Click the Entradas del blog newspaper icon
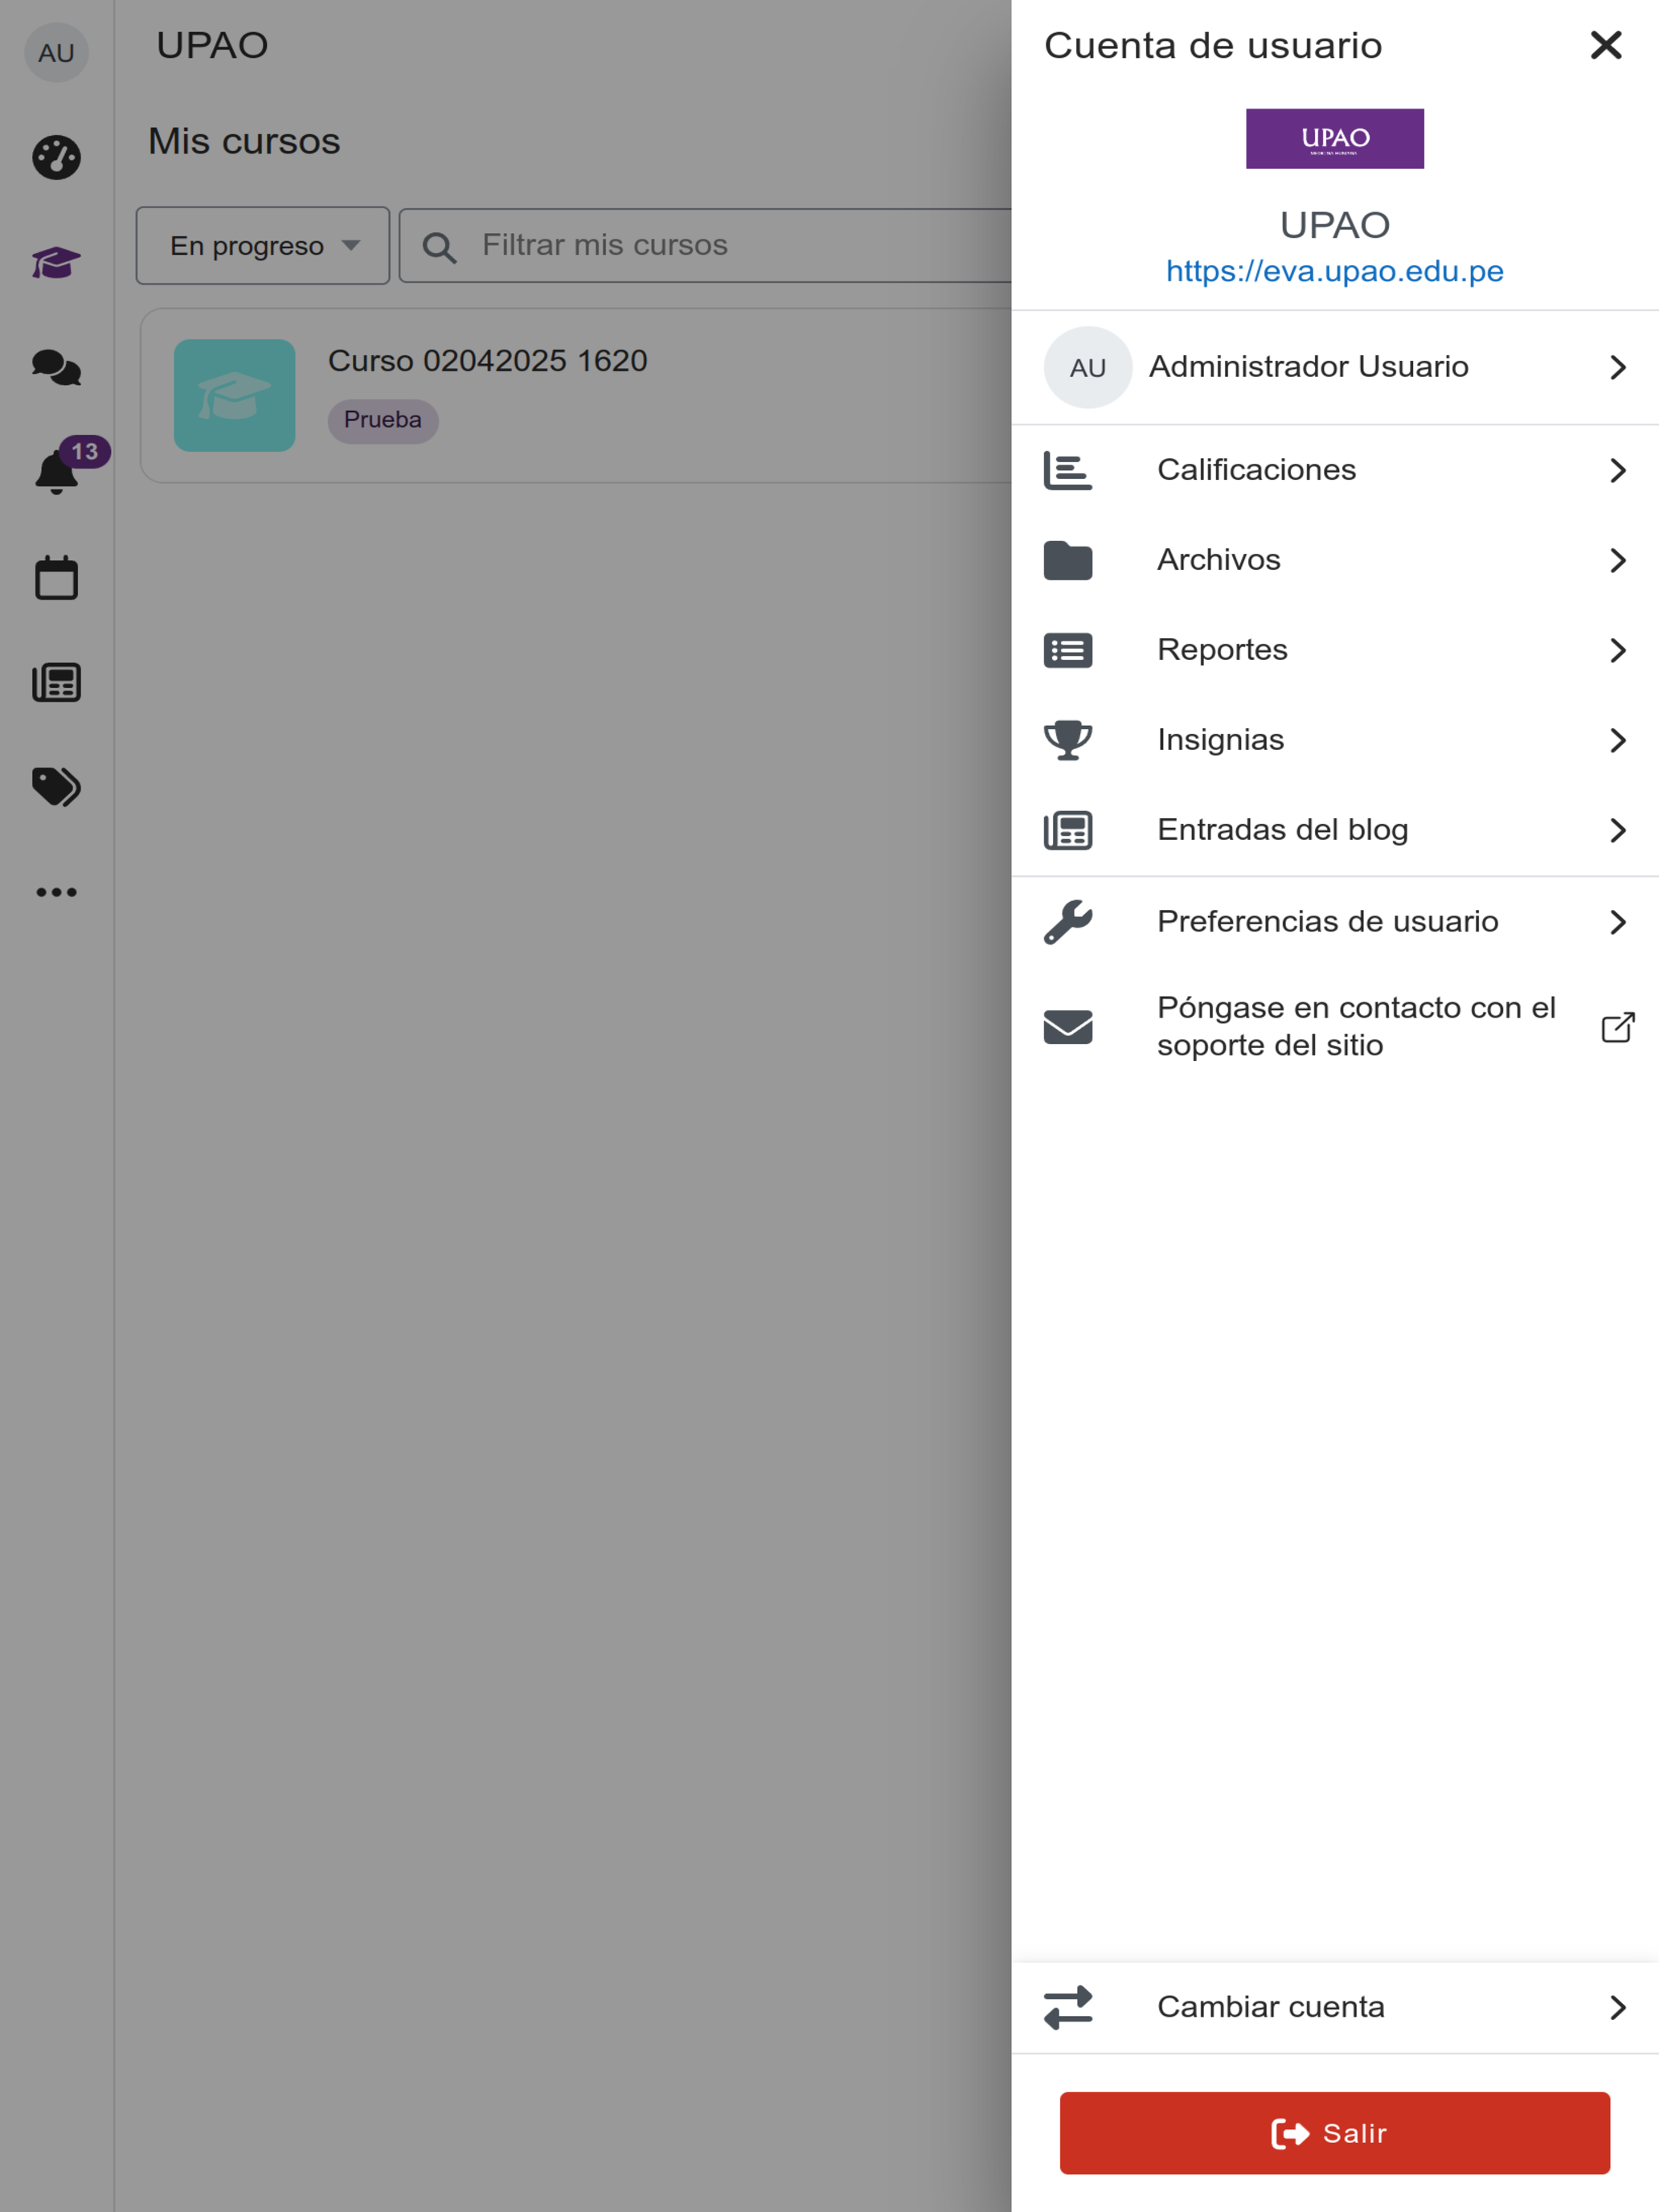Image resolution: width=1659 pixels, height=2212 pixels. point(1068,830)
